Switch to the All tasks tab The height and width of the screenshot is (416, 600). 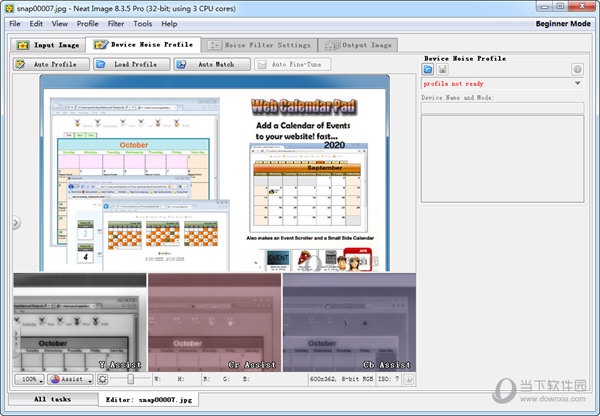[52, 399]
